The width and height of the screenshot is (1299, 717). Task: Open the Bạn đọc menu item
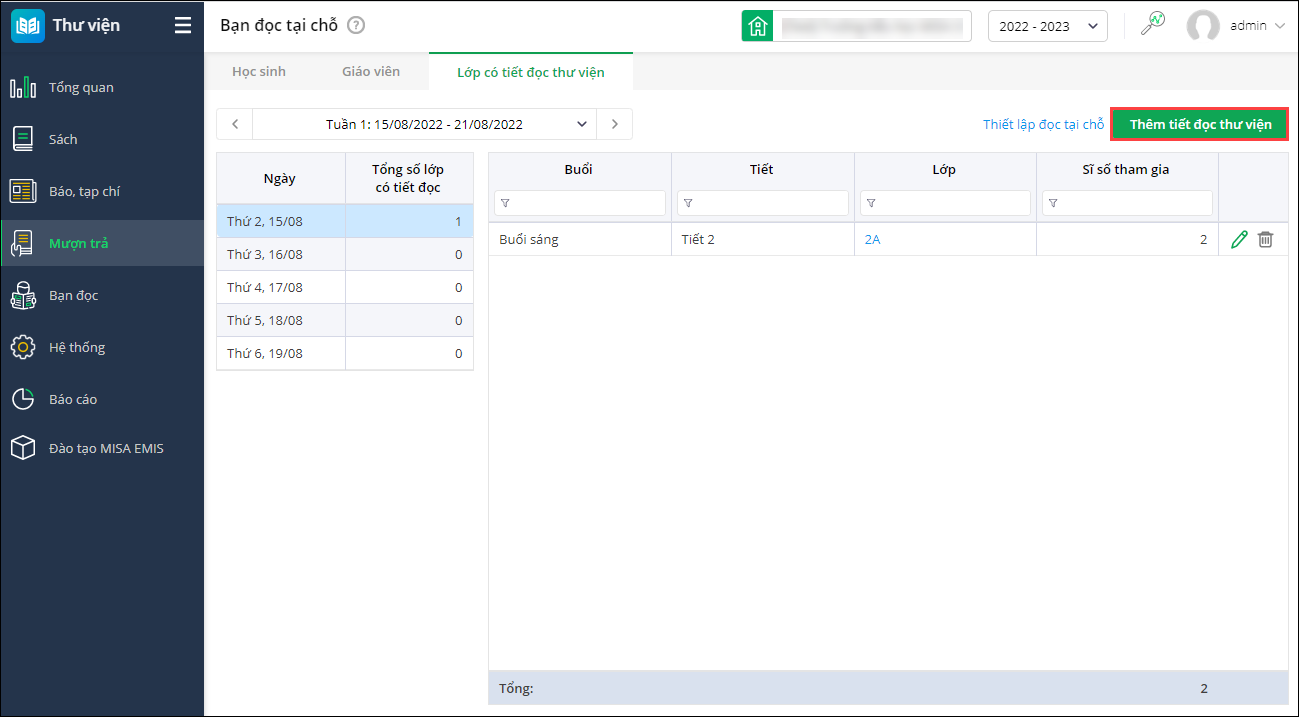click(x=102, y=295)
